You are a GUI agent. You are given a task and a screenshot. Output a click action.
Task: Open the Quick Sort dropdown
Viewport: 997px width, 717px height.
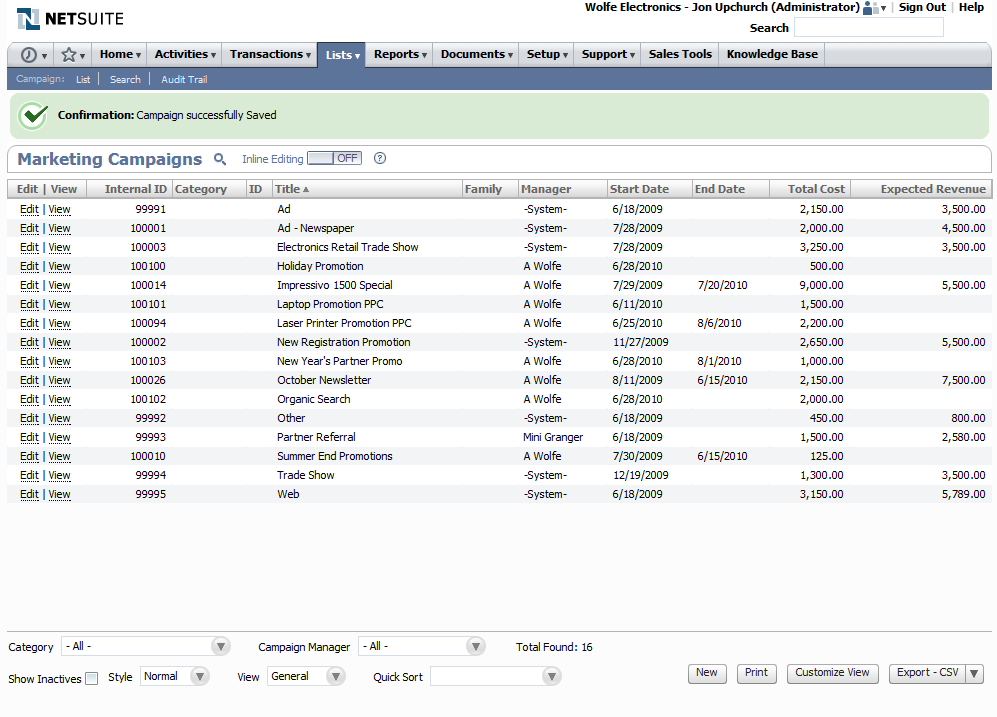coord(551,676)
